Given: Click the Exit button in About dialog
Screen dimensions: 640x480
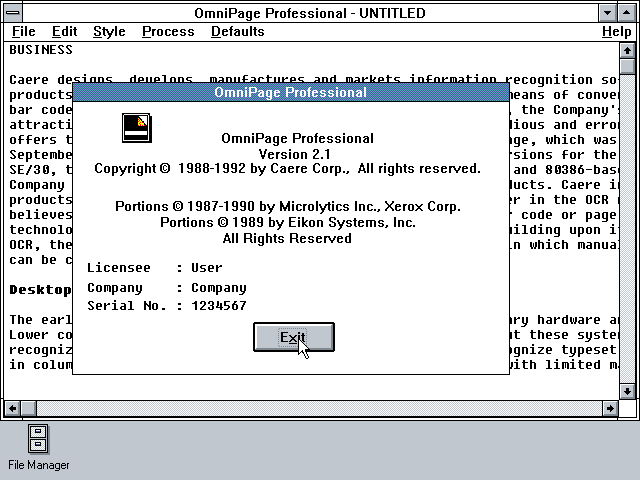Looking at the screenshot, I should (x=294, y=337).
